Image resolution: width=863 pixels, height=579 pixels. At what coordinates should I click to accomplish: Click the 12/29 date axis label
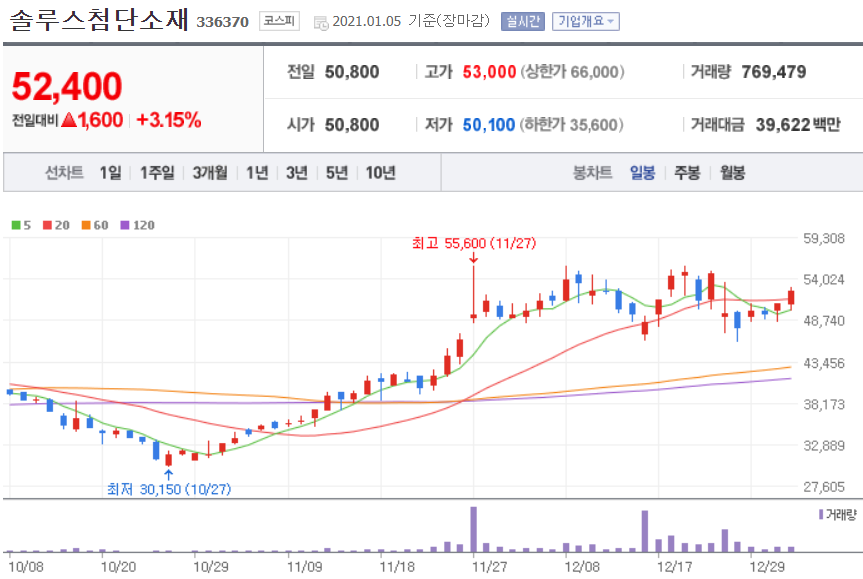click(x=767, y=567)
